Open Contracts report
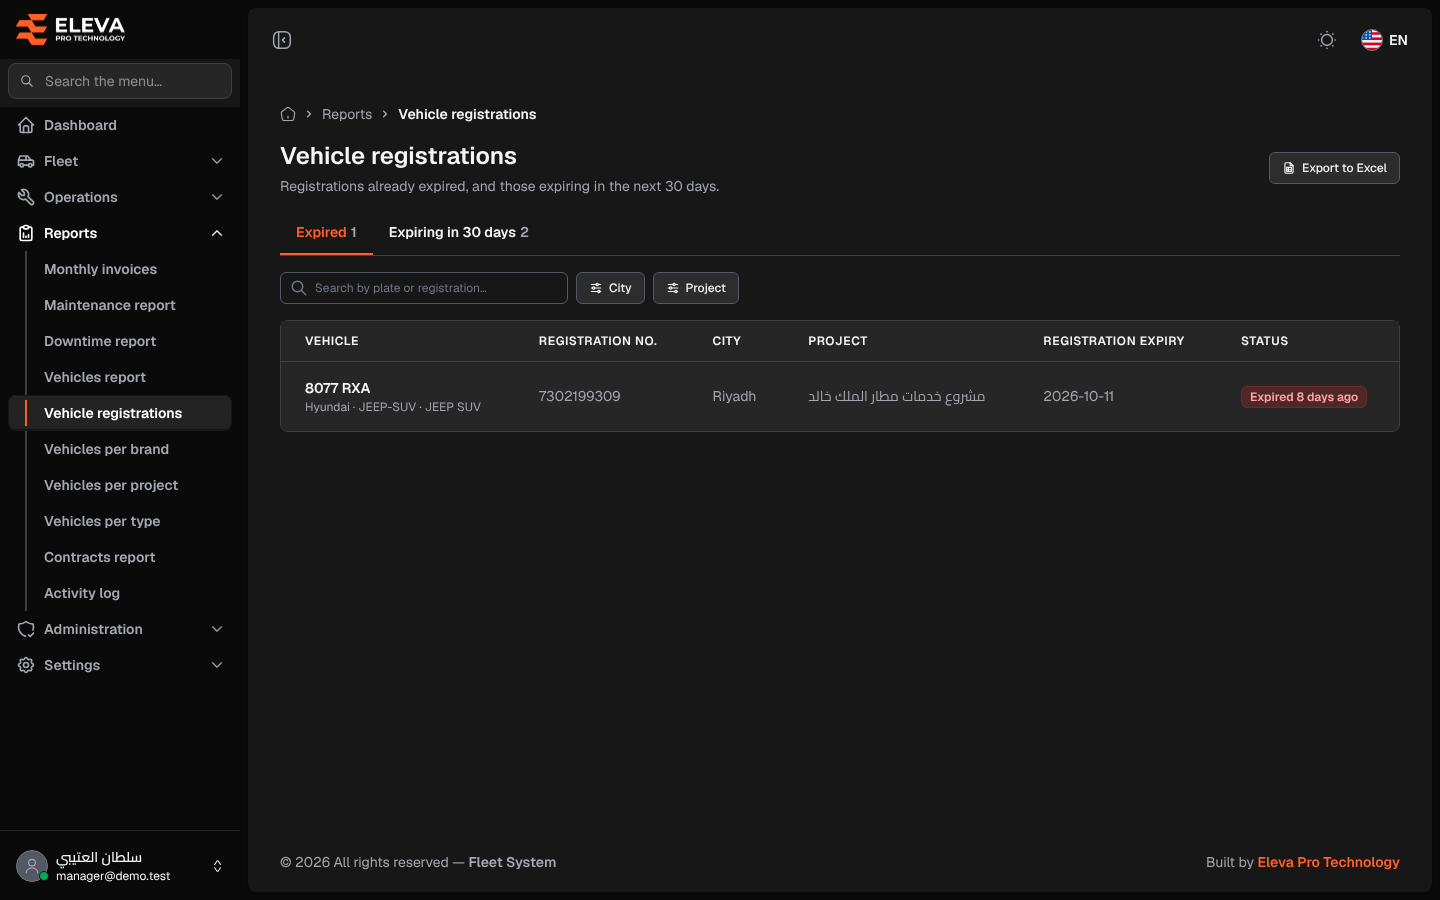 (100, 557)
